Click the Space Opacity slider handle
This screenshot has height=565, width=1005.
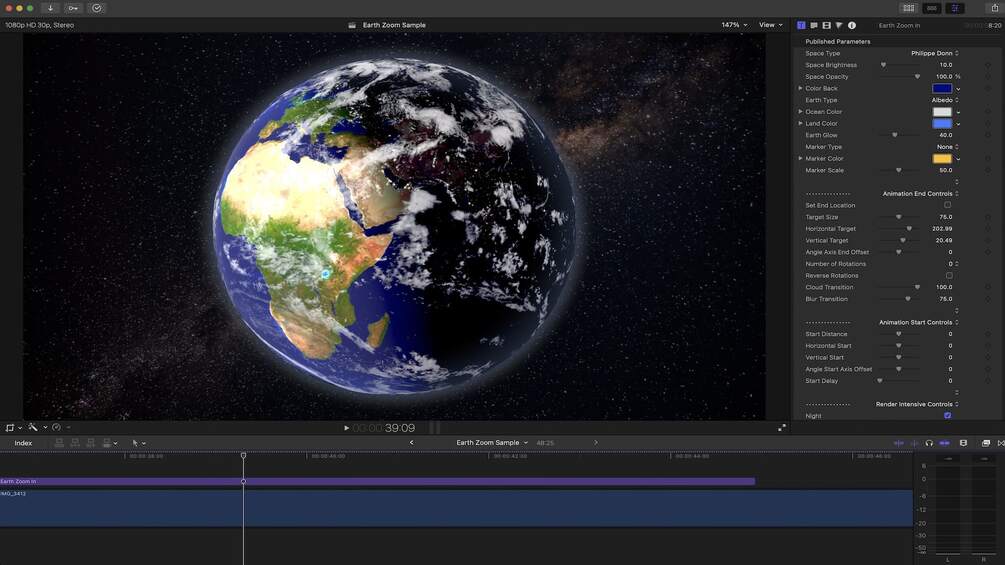[x=917, y=76]
